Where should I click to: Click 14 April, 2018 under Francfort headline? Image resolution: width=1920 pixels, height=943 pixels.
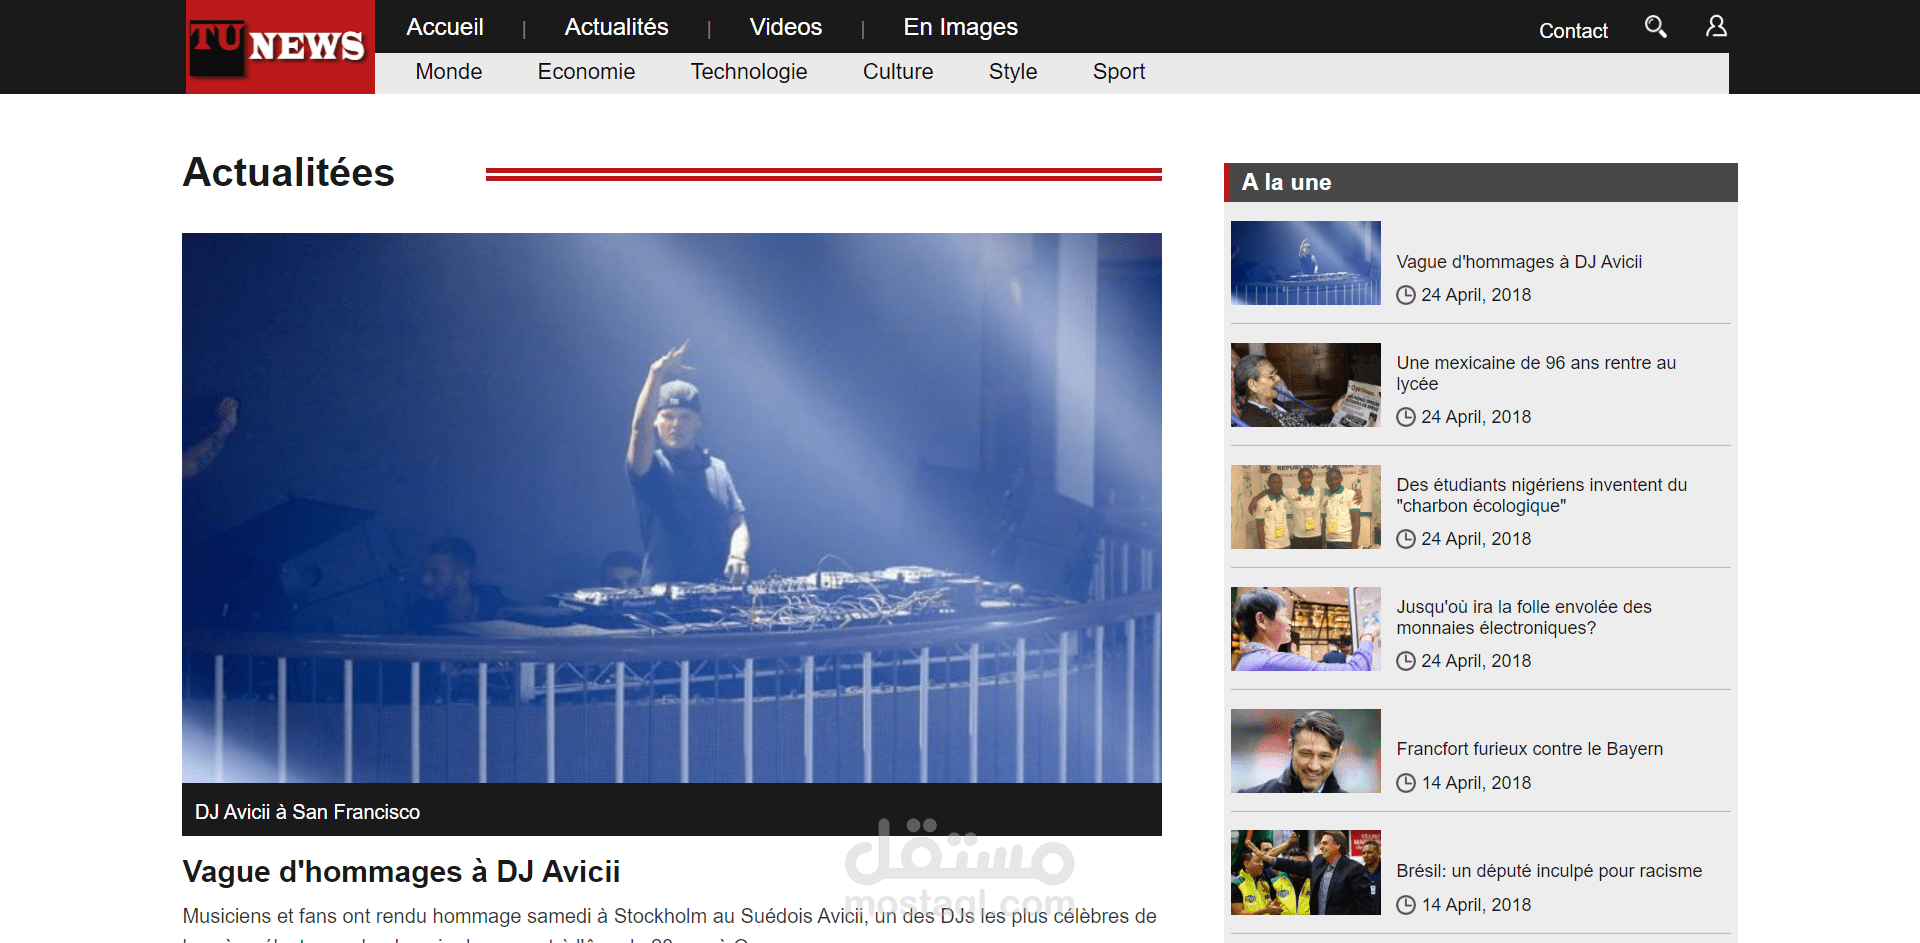(1476, 783)
